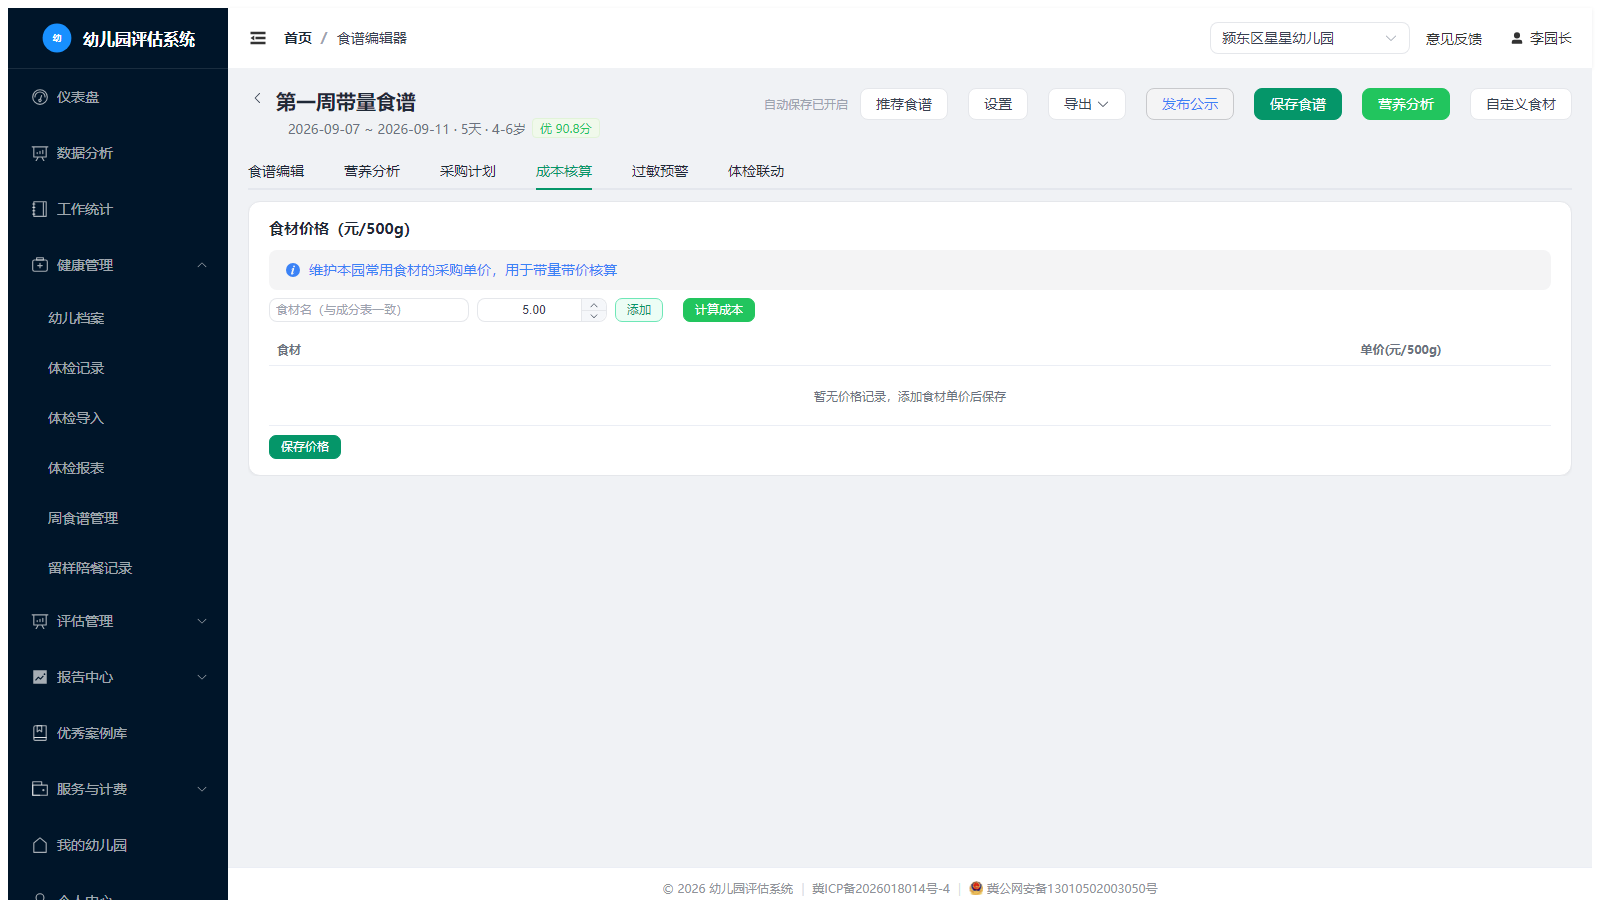Image resolution: width=1600 pixels, height=900 pixels.
Task: Expand the 服务与计费 menu chevron
Action: [202, 789]
